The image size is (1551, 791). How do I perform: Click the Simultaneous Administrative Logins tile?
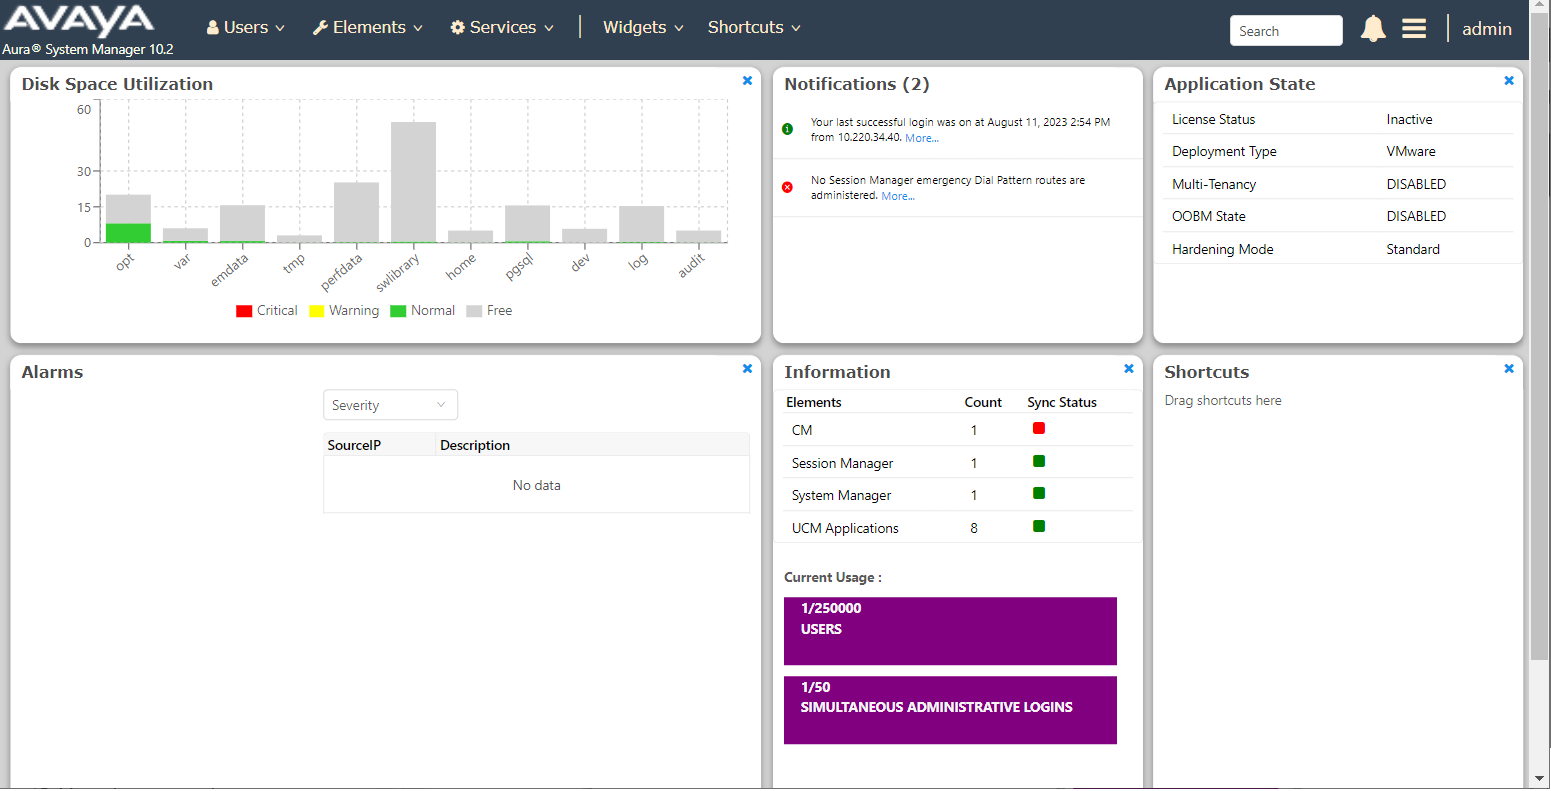tap(950, 710)
